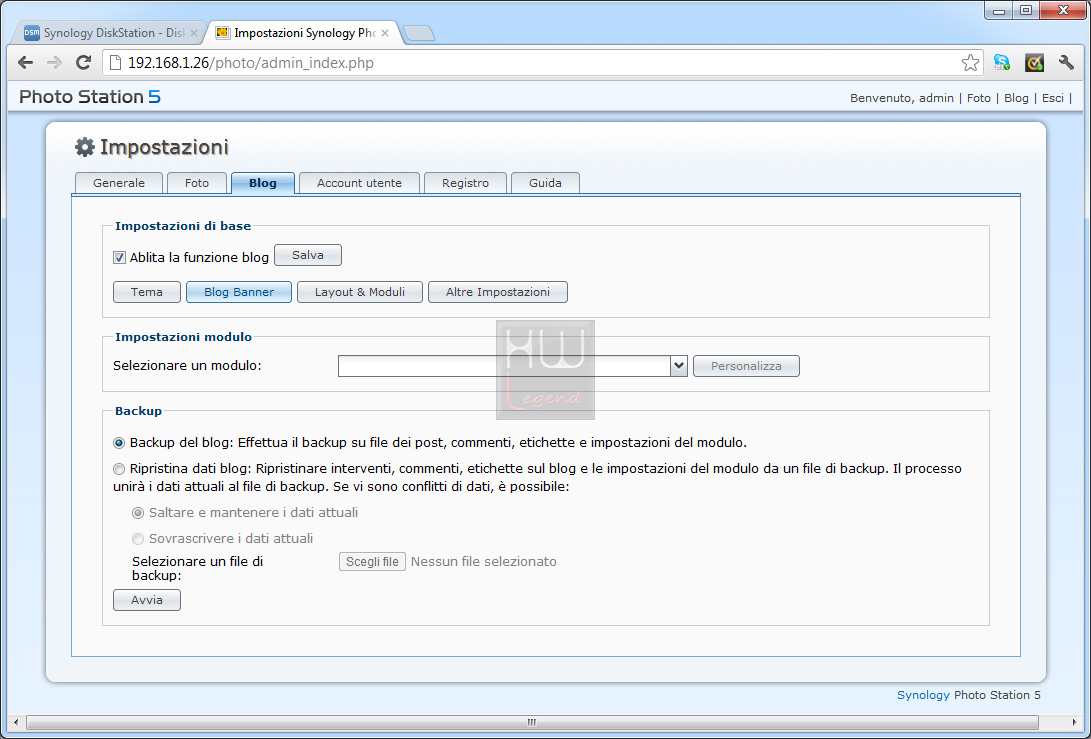Click the browser forward arrow

point(54,63)
